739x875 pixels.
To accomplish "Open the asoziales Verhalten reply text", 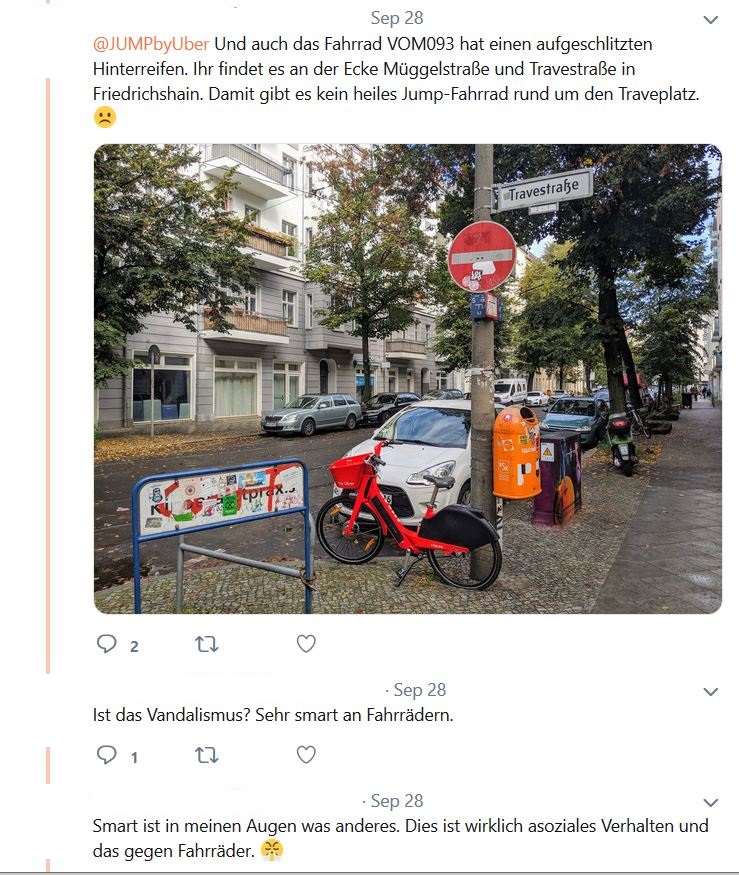I will (x=400, y=838).
